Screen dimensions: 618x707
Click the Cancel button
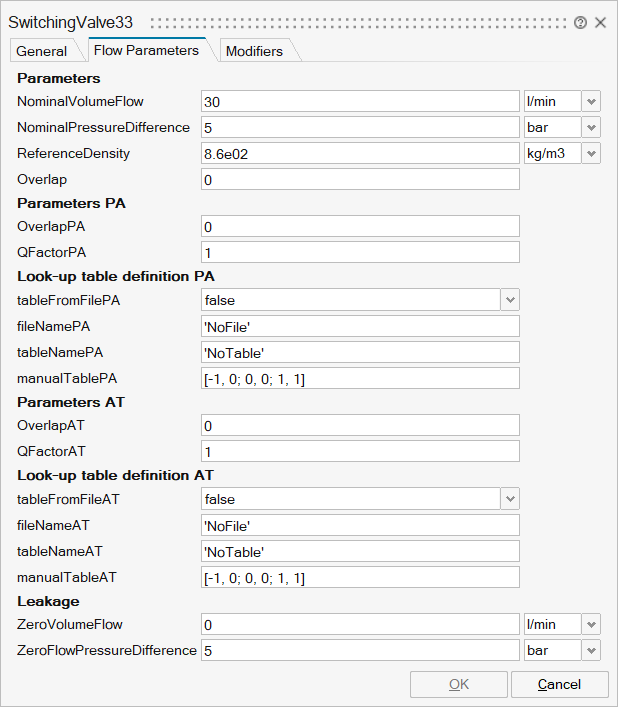559,684
